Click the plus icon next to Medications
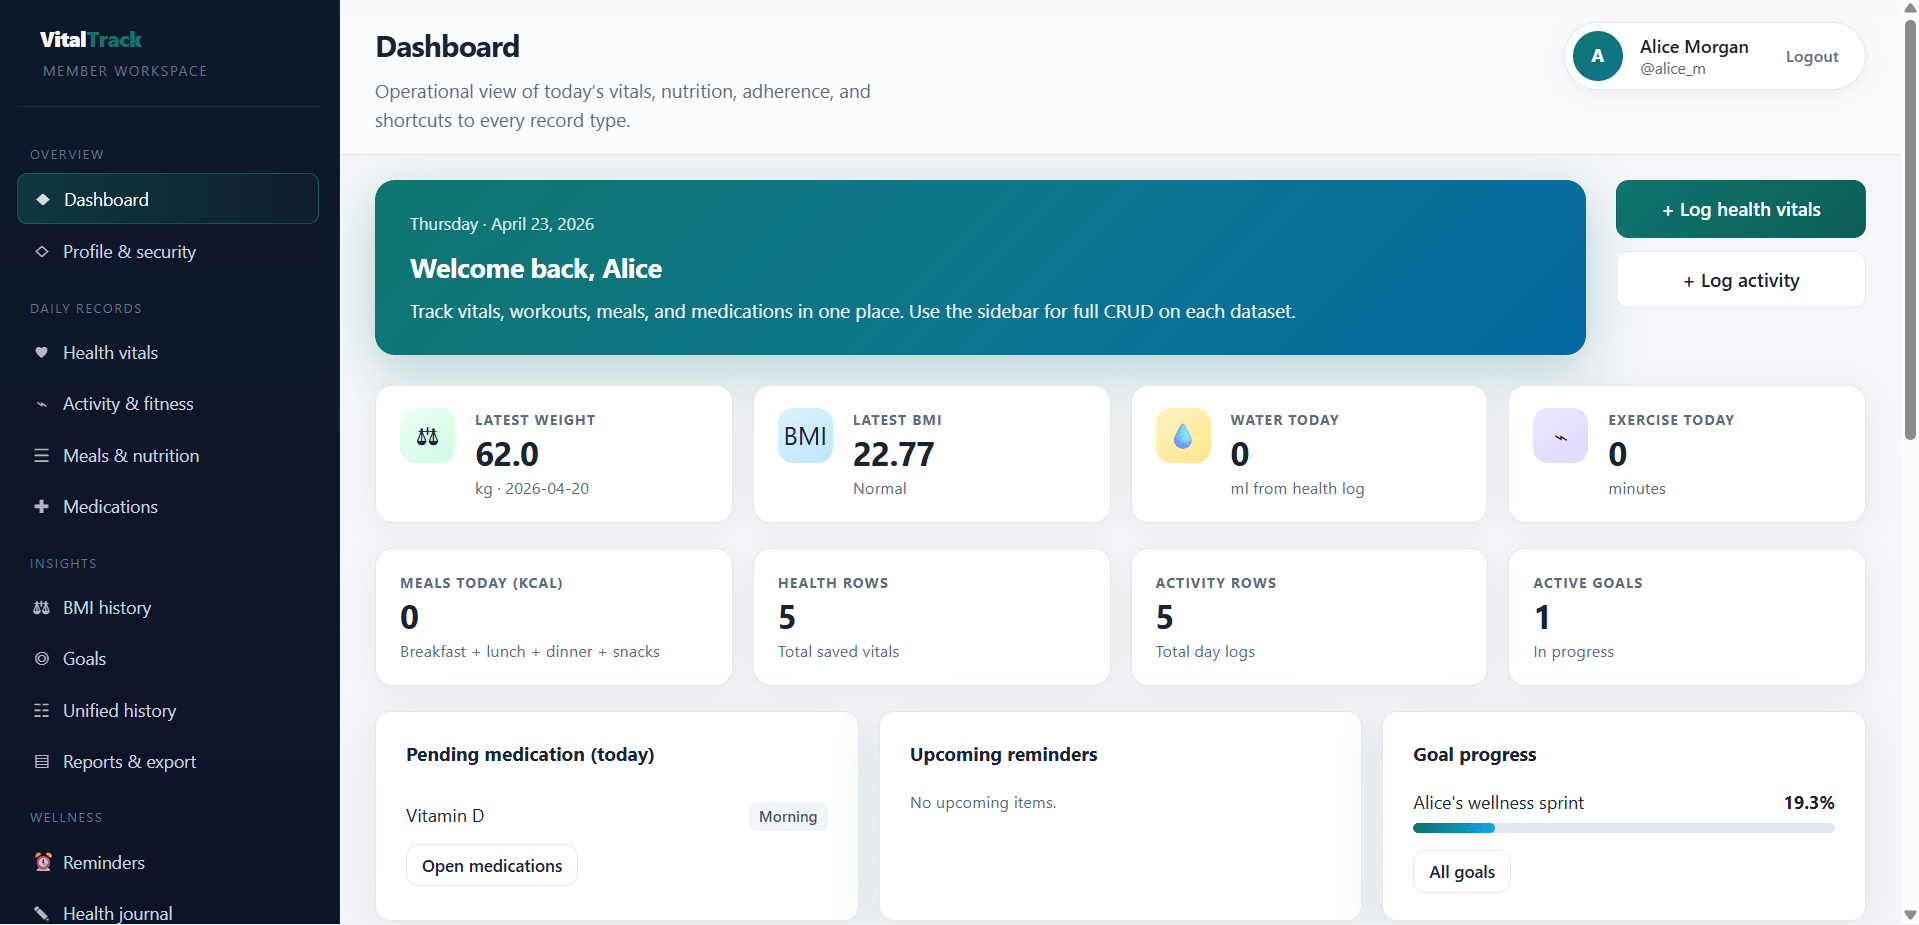The height and width of the screenshot is (925, 1919). pyautogui.click(x=41, y=507)
